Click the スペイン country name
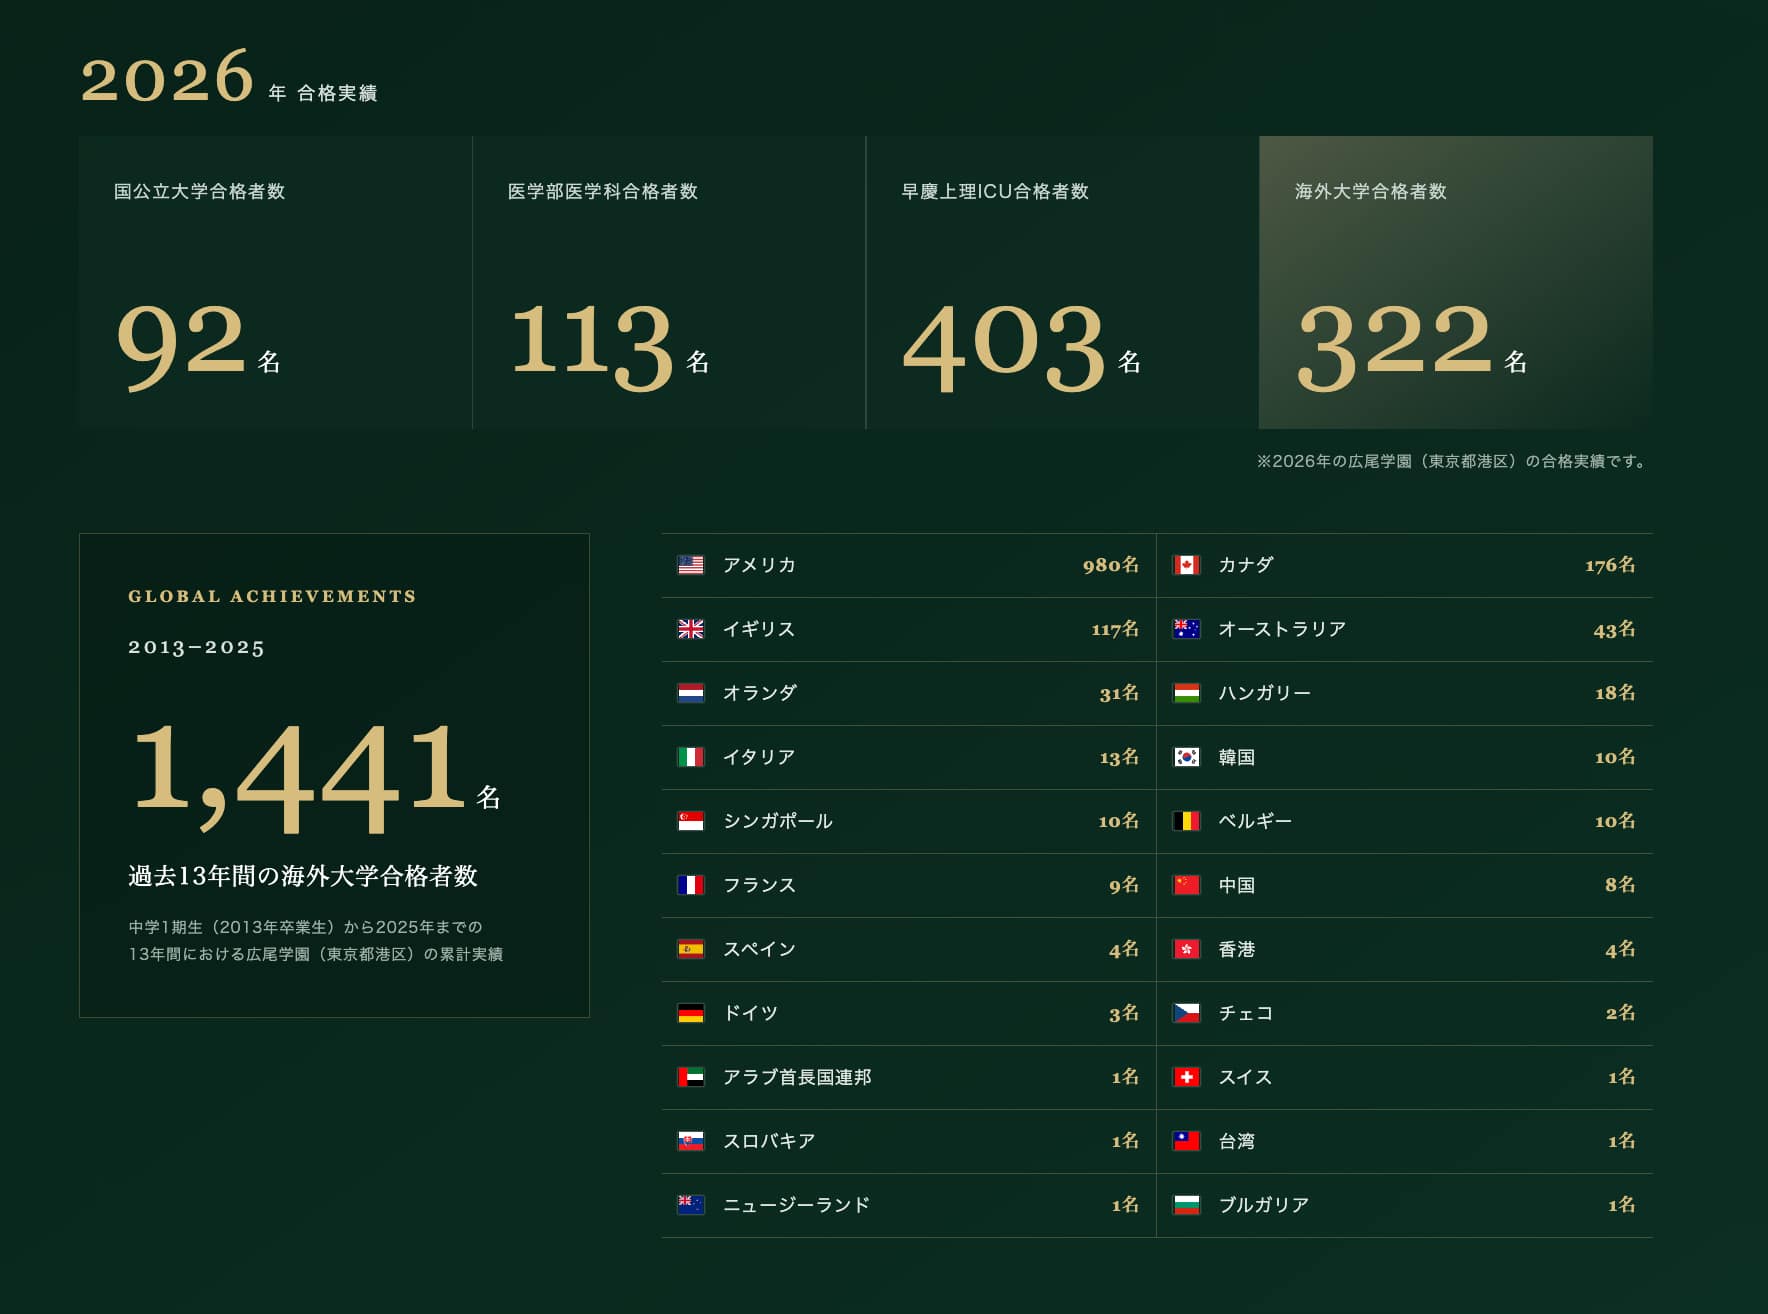The image size is (1768, 1314). pyautogui.click(x=759, y=949)
